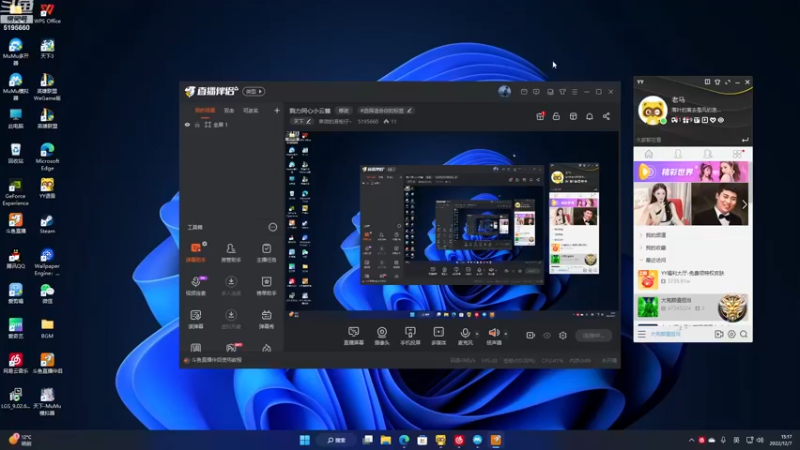This screenshot has height=450, width=800.
Task: Click the plus icon to add a scene
Action: 277,110
